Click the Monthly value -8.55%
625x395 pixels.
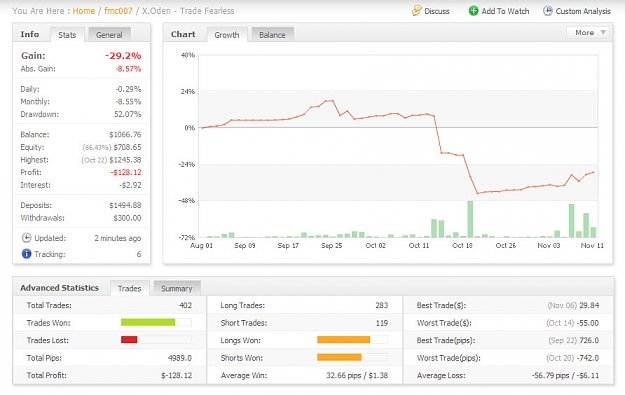click(x=128, y=102)
